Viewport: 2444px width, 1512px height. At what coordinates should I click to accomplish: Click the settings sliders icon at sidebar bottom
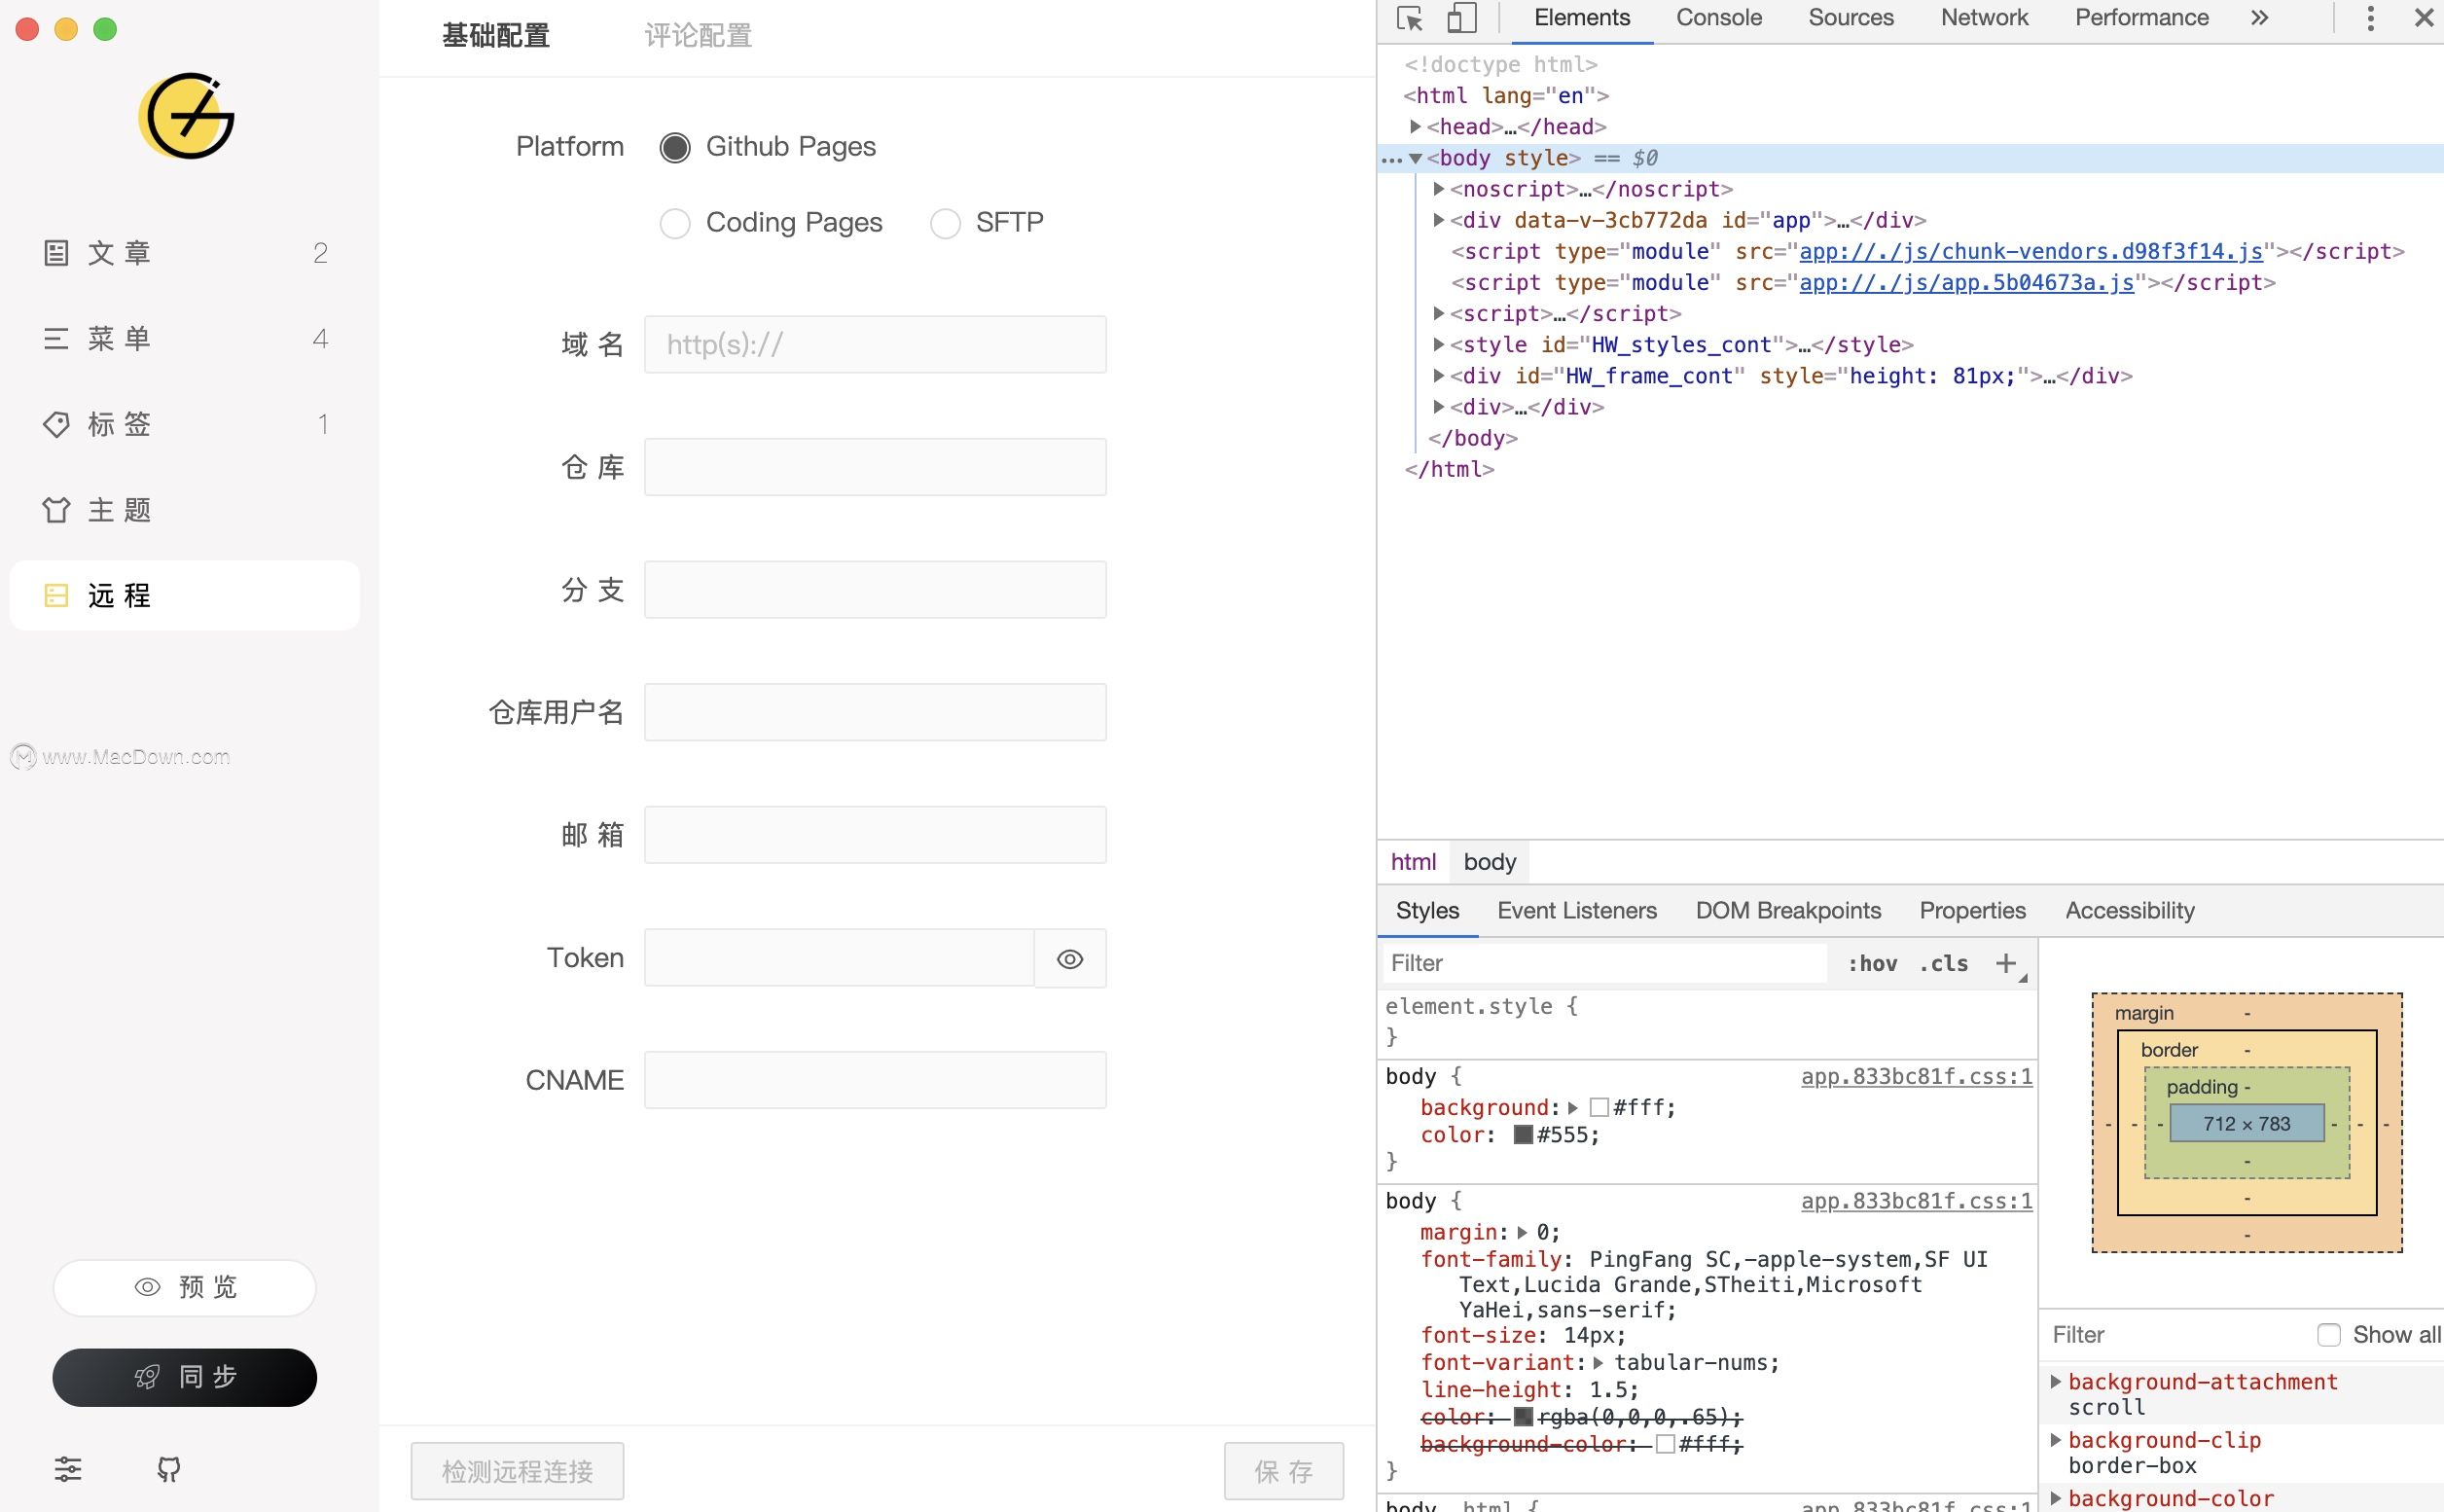68,1469
